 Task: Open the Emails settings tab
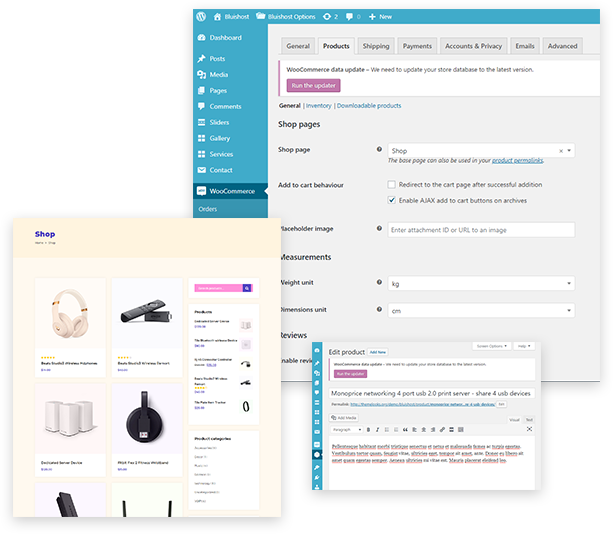(x=525, y=46)
